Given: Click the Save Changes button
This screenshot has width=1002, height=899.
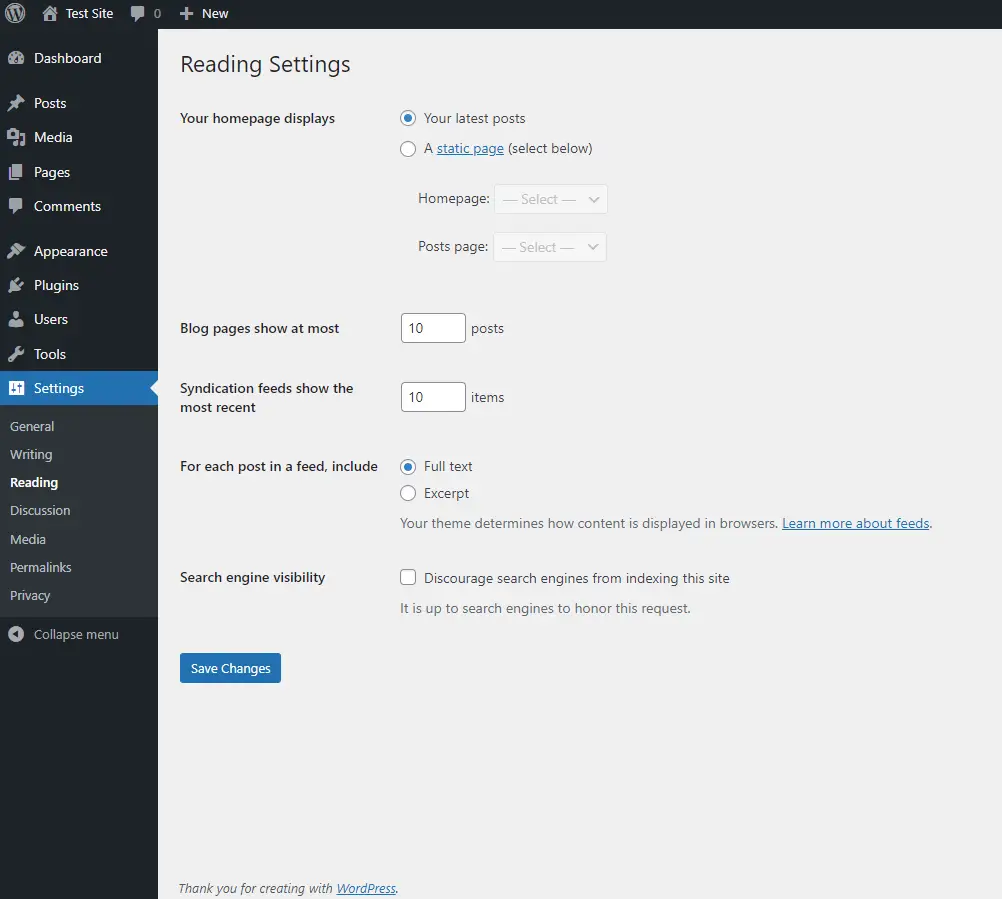Looking at the screenshot, I should click(230, 668).
